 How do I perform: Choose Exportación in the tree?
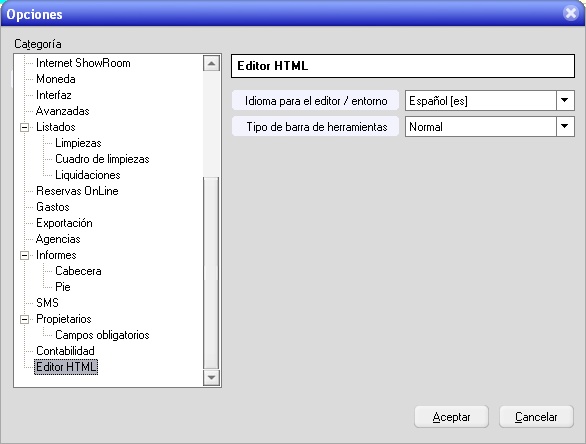[64, 223]
